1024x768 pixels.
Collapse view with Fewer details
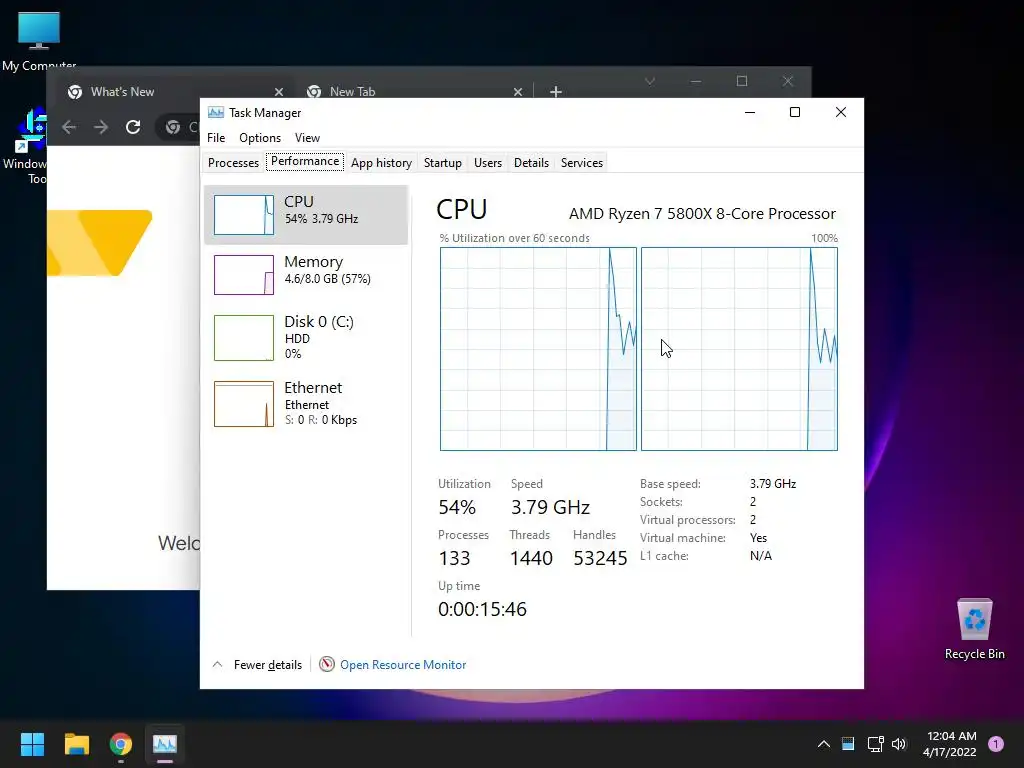(x=257, y=665)
